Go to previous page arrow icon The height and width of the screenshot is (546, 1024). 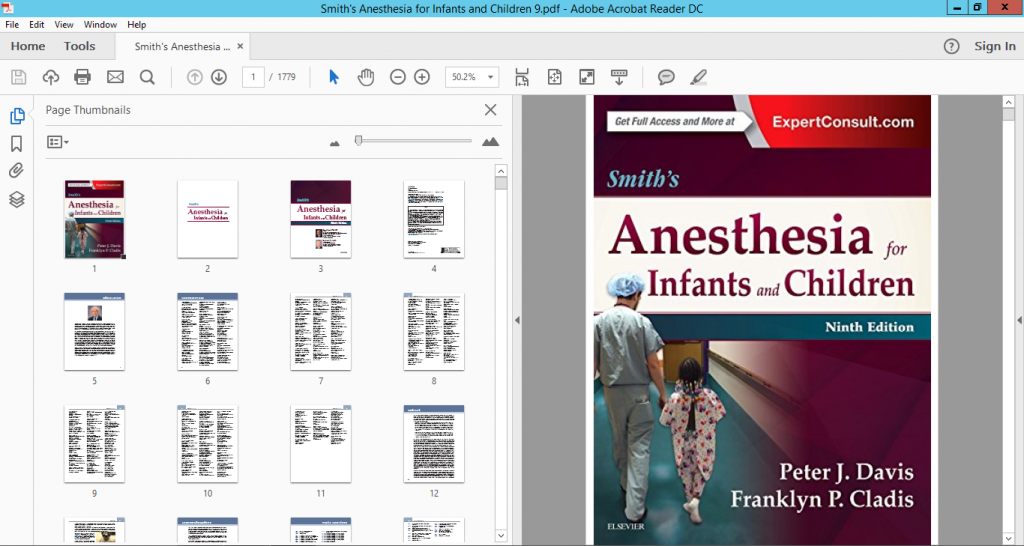[x=195, y=77]
